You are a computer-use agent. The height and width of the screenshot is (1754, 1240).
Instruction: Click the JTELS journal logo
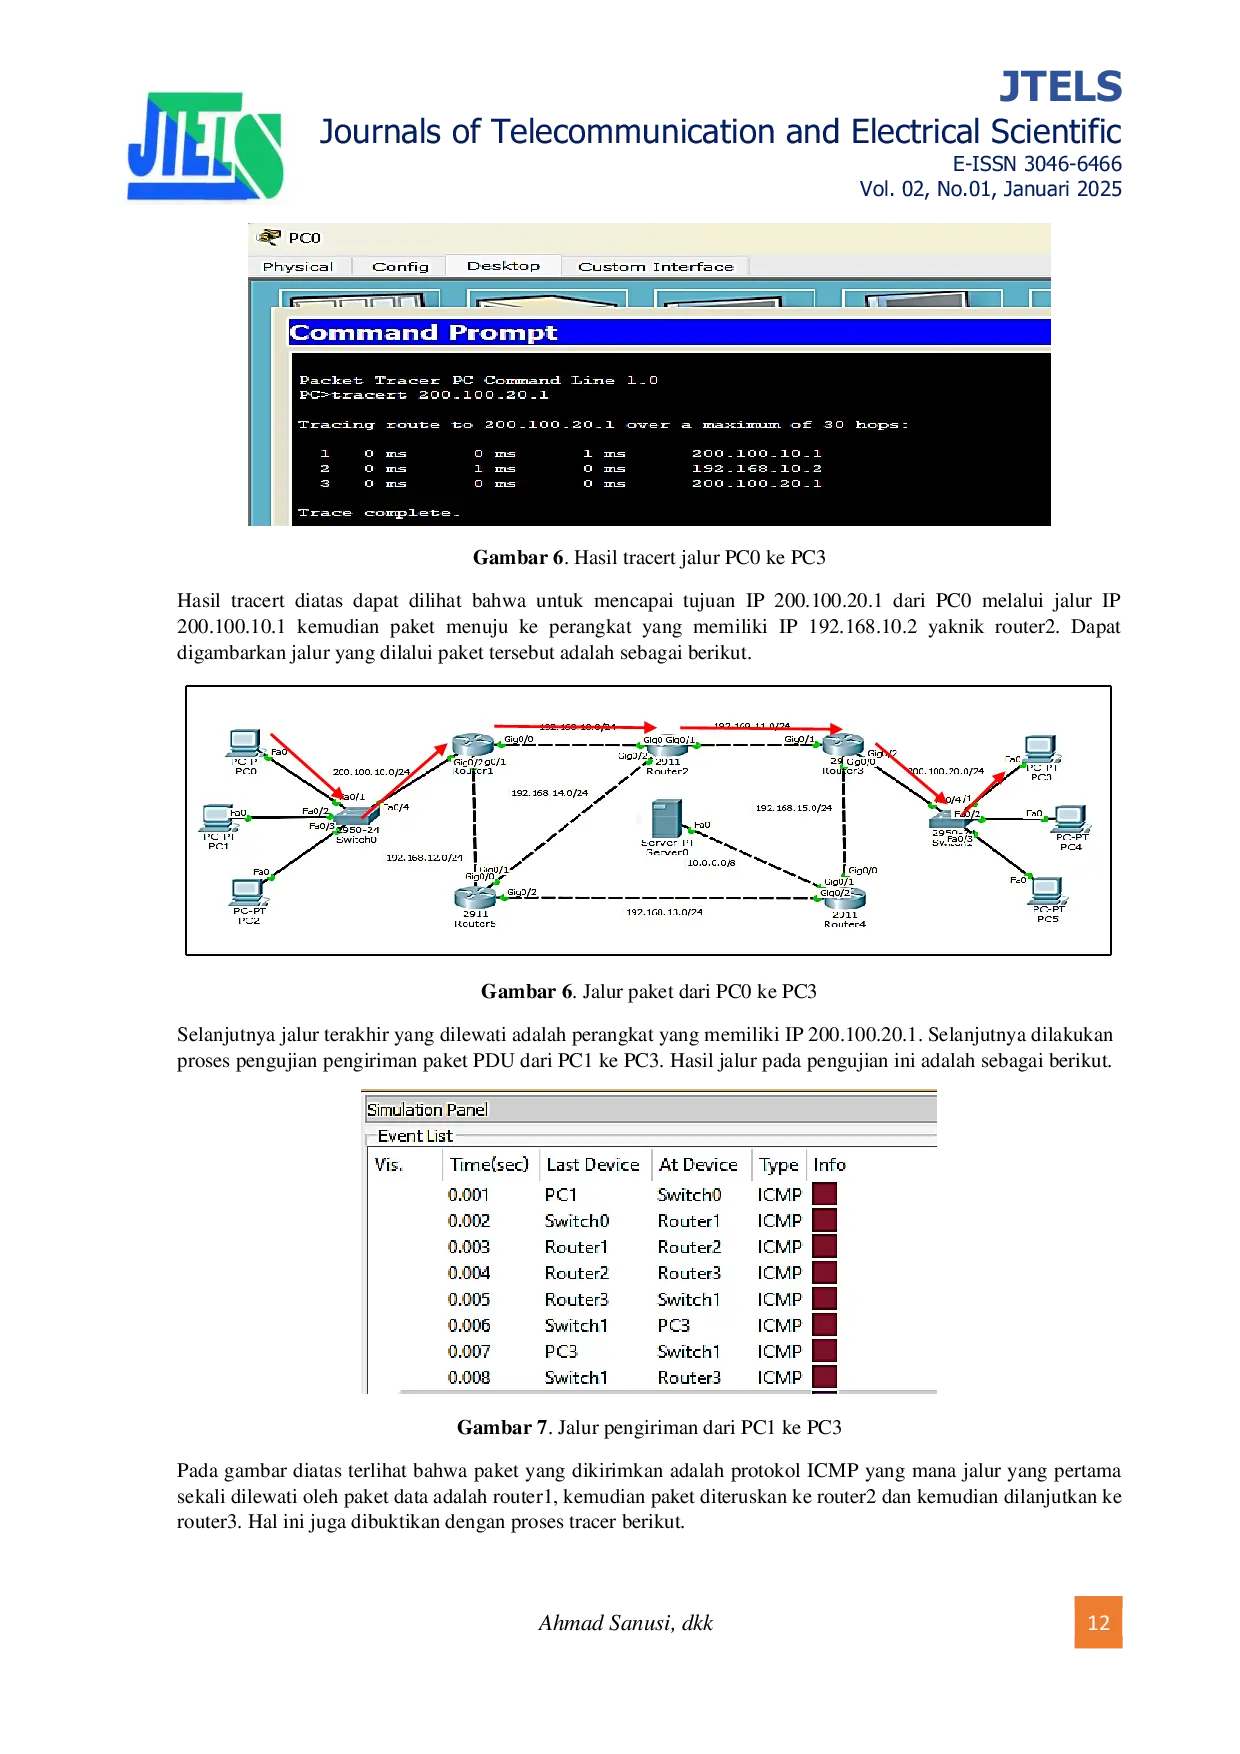pos(205,147)
